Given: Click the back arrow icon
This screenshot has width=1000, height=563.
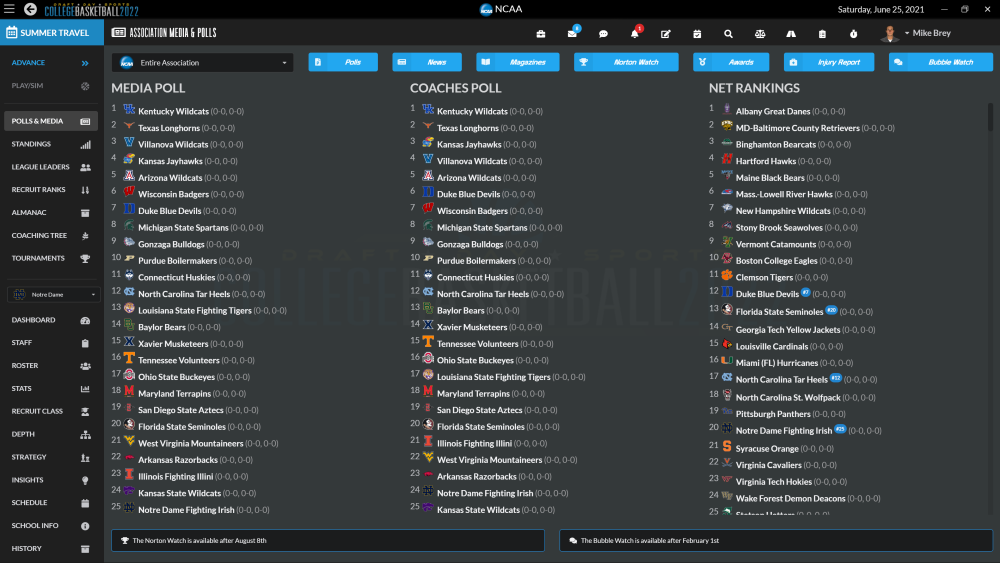Looking at the screenshot, I should coord(30,9).
